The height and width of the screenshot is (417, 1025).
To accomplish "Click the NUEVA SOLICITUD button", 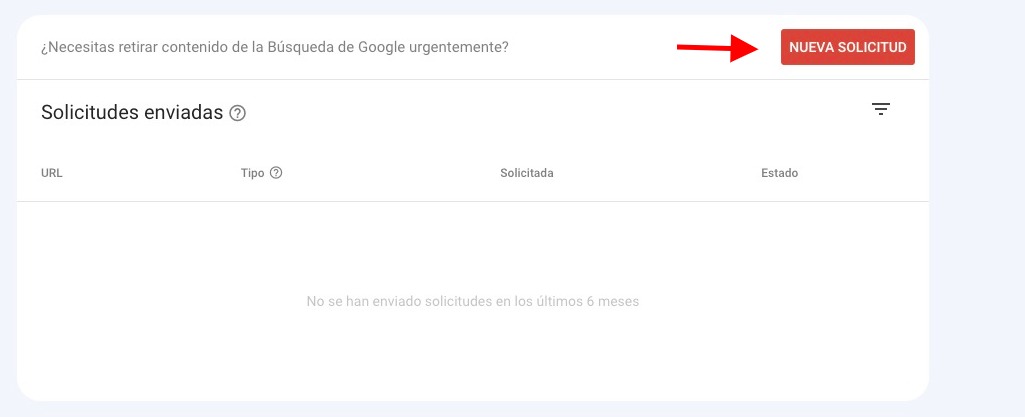I will pos(847,47).
